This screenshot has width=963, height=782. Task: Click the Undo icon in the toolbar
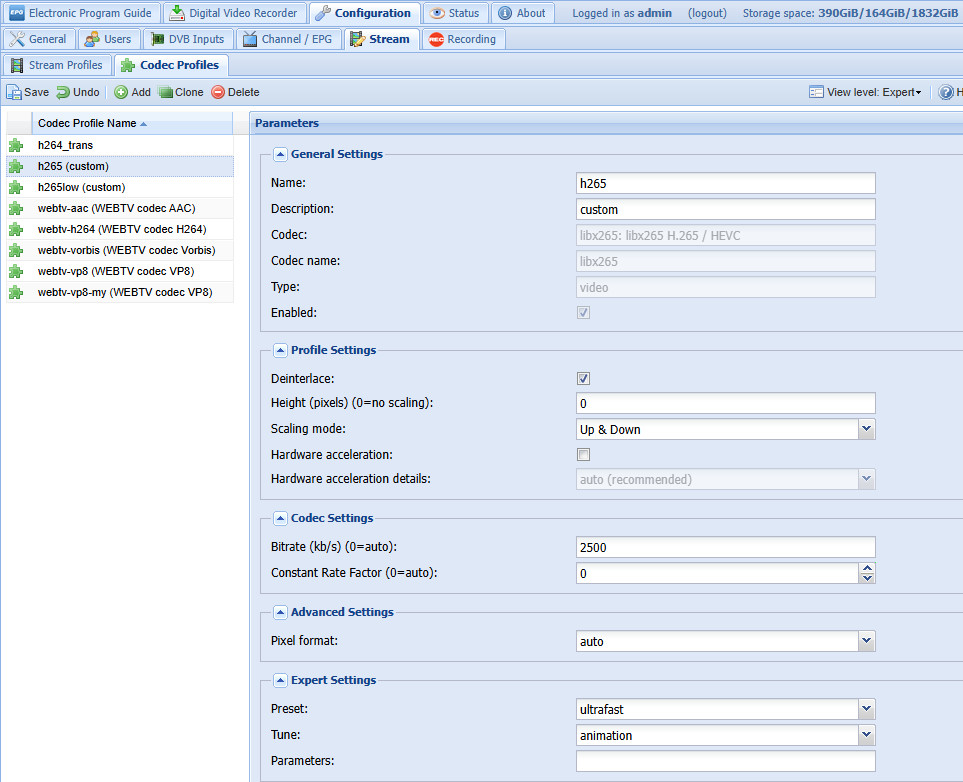(63, 92)
